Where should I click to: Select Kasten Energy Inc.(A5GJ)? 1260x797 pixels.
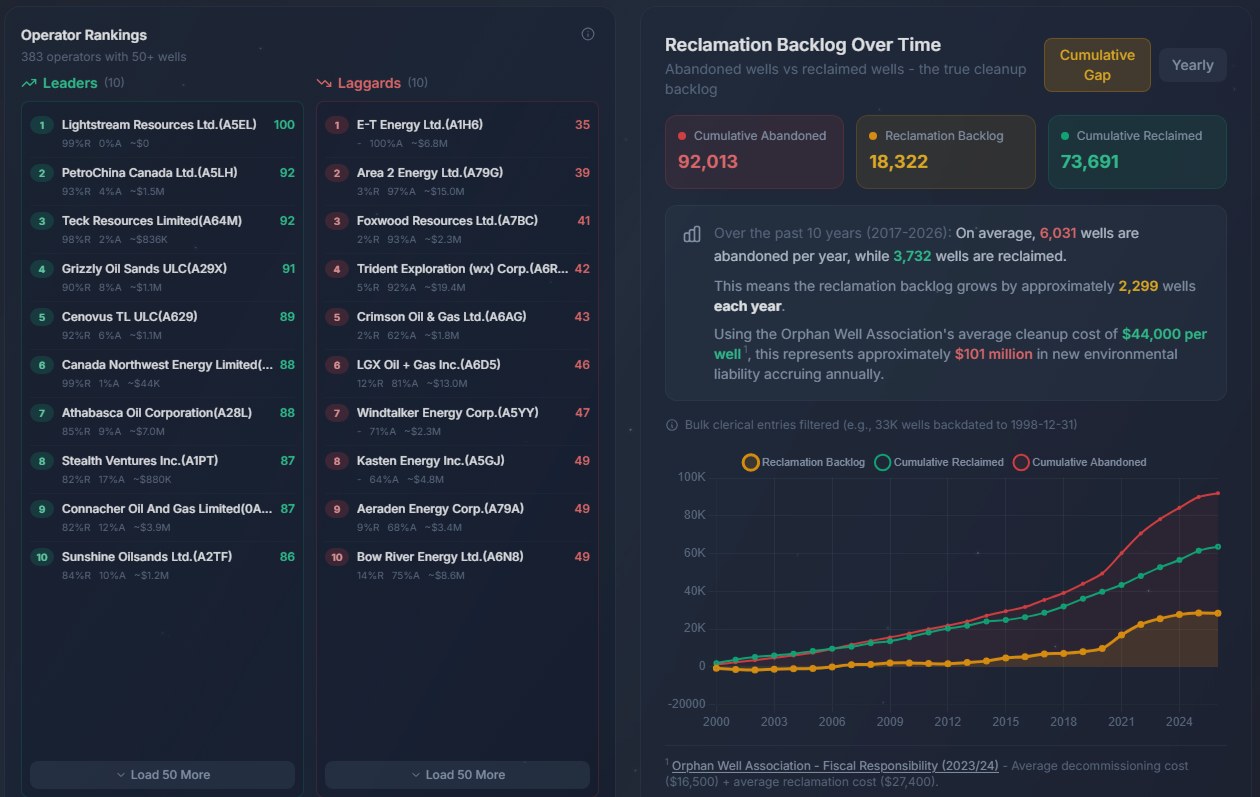tap(457, 469)
